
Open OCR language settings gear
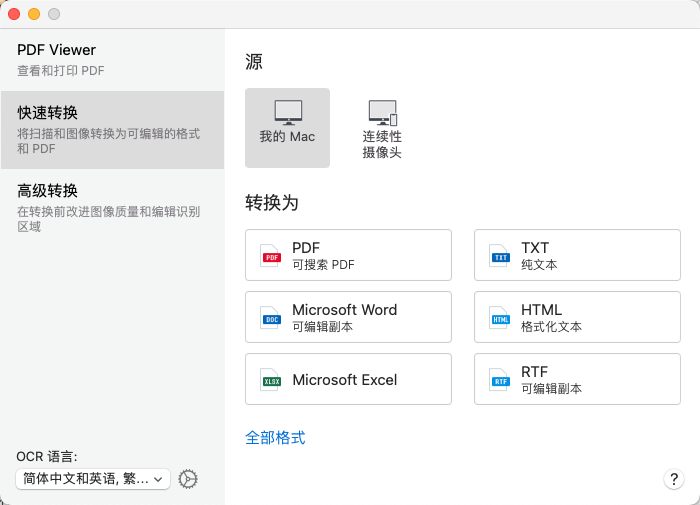click(x=188, y=479)
